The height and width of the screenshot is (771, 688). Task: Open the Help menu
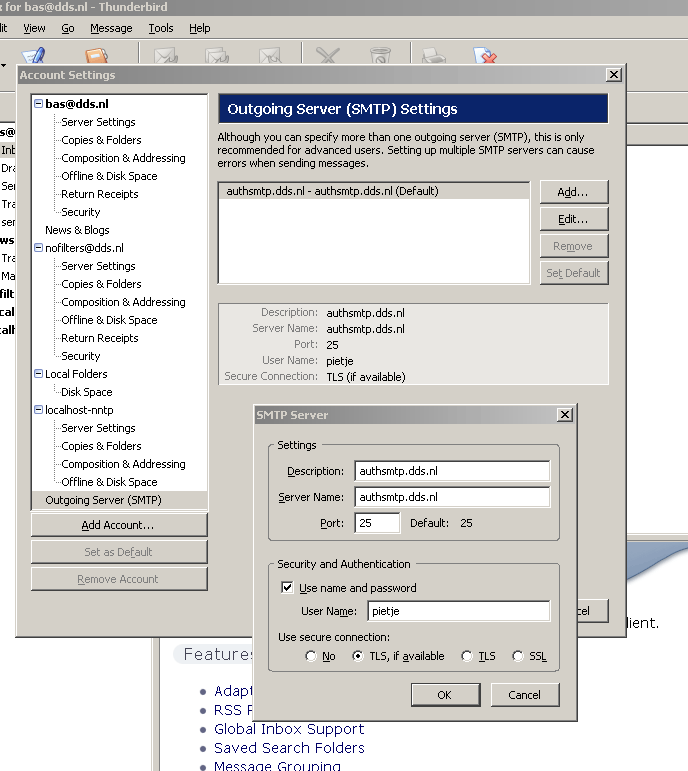point(200,29)
